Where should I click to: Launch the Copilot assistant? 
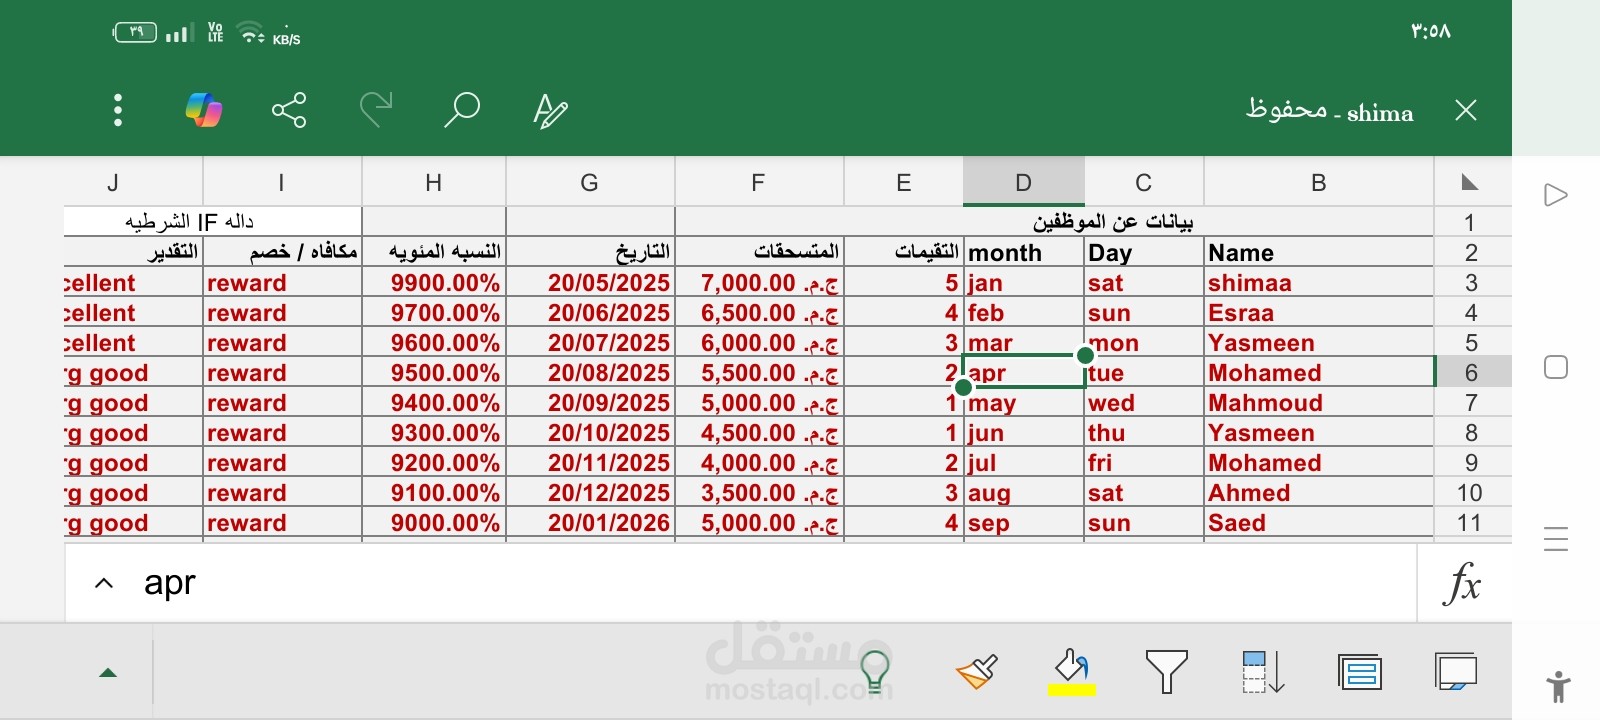(x=204, y=110)
